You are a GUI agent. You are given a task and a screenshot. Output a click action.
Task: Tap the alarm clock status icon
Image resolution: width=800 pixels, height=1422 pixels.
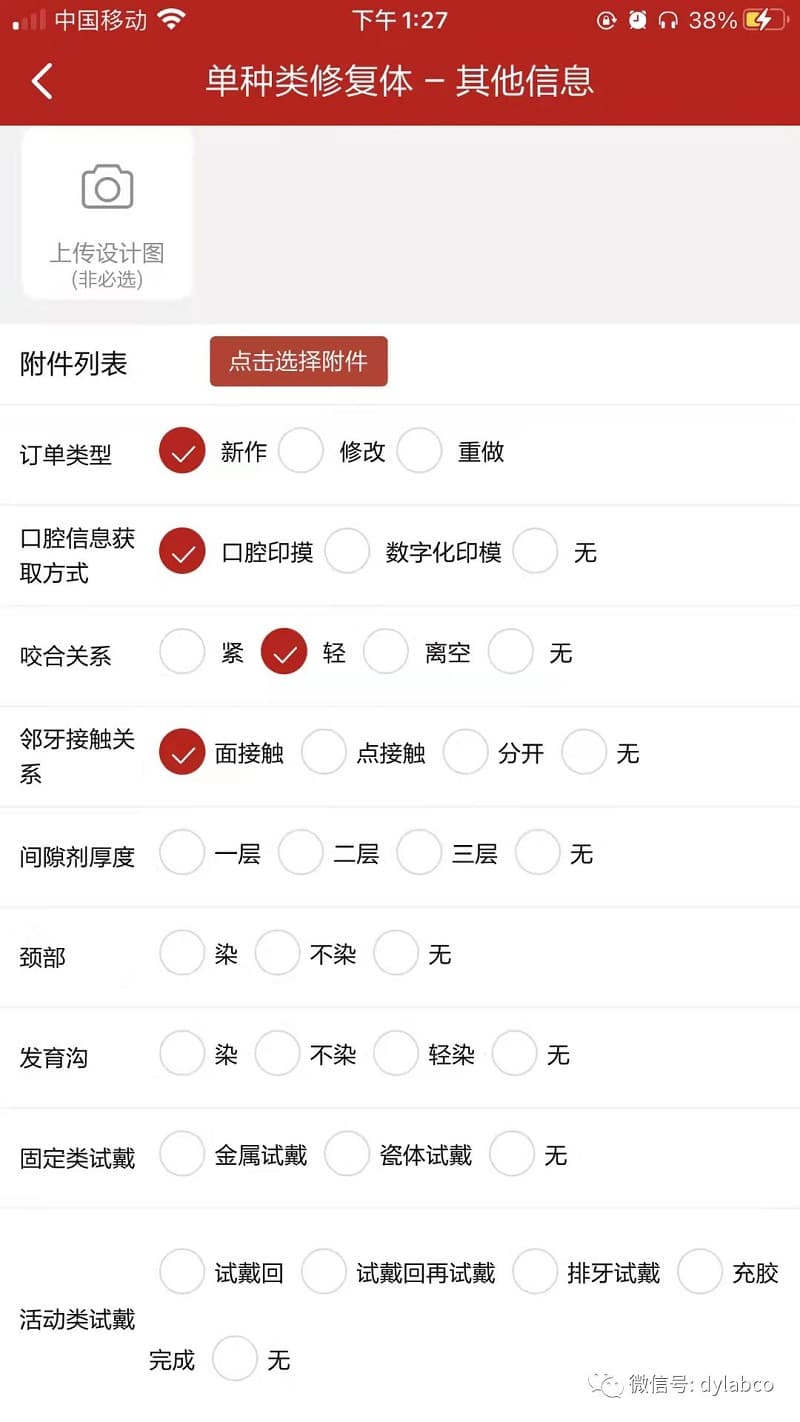(637, 20)
